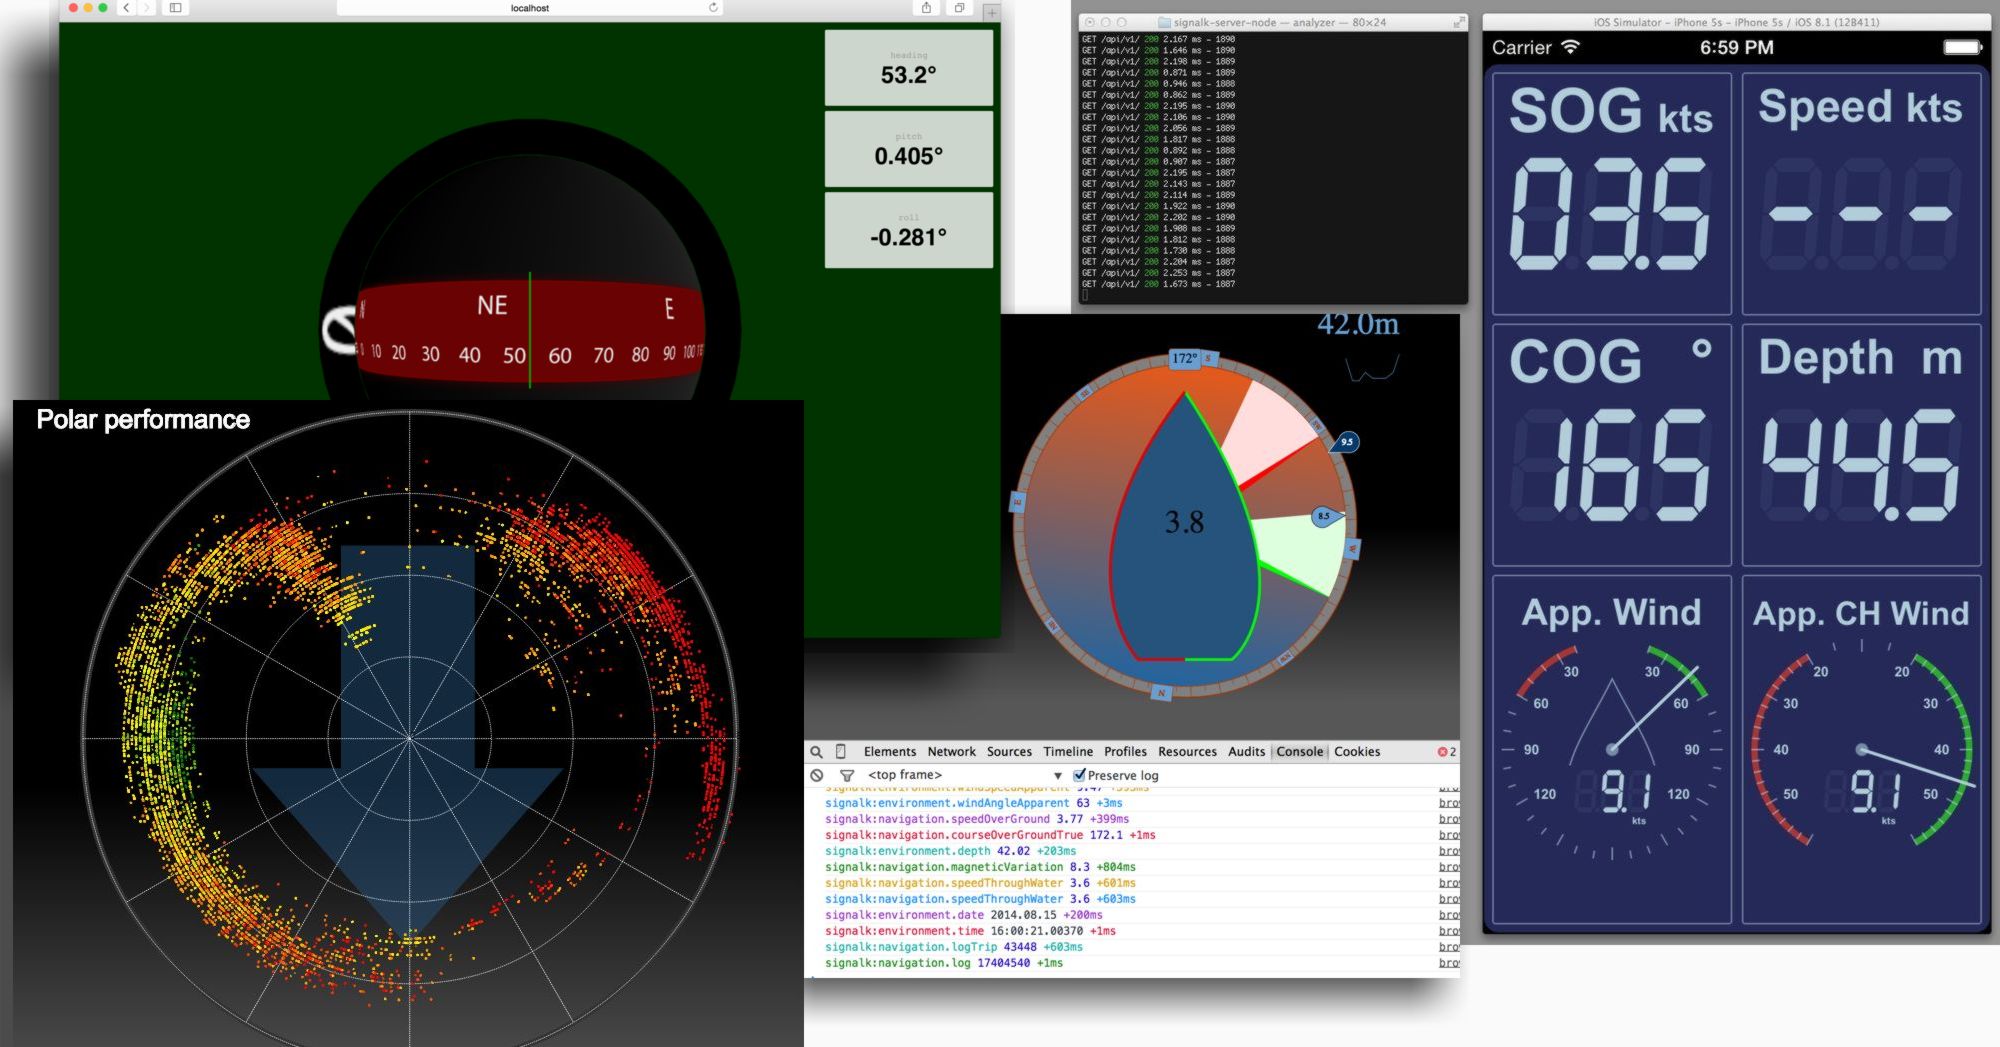
Task: Go back in the Safari browser window
Action: (x=126, y=8)
